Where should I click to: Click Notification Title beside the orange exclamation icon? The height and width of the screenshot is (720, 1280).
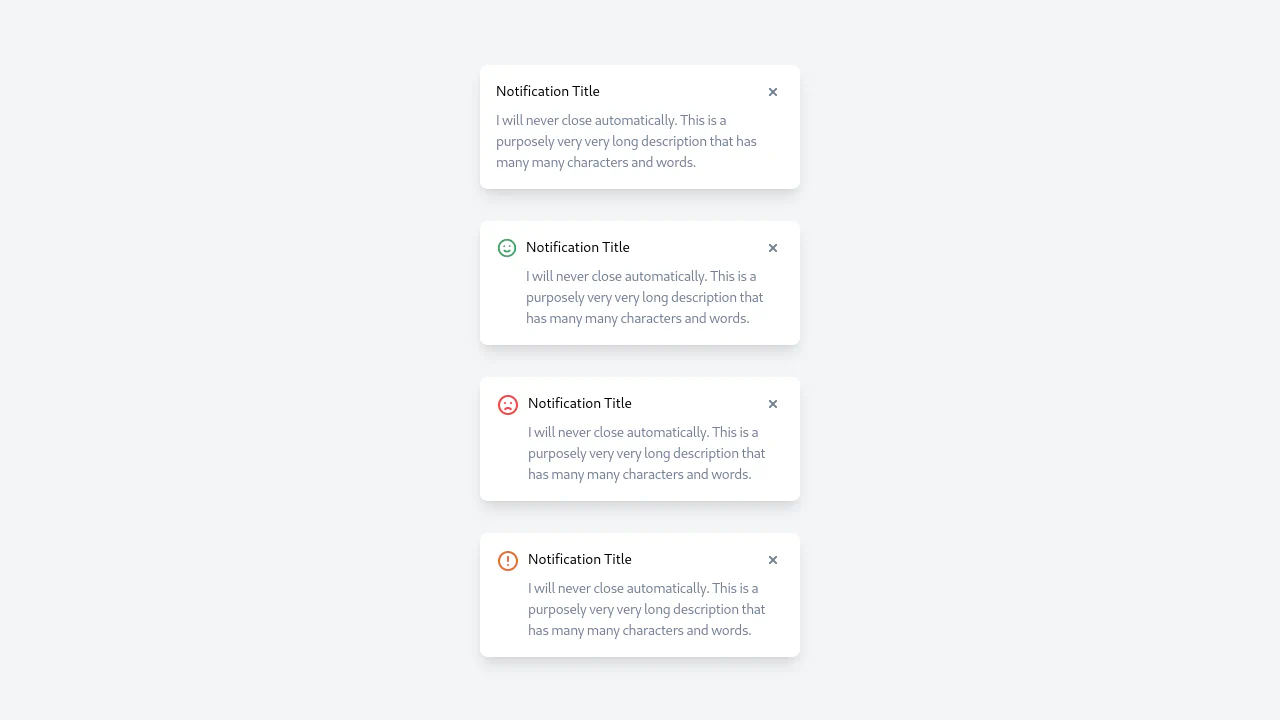click(580, 559)
